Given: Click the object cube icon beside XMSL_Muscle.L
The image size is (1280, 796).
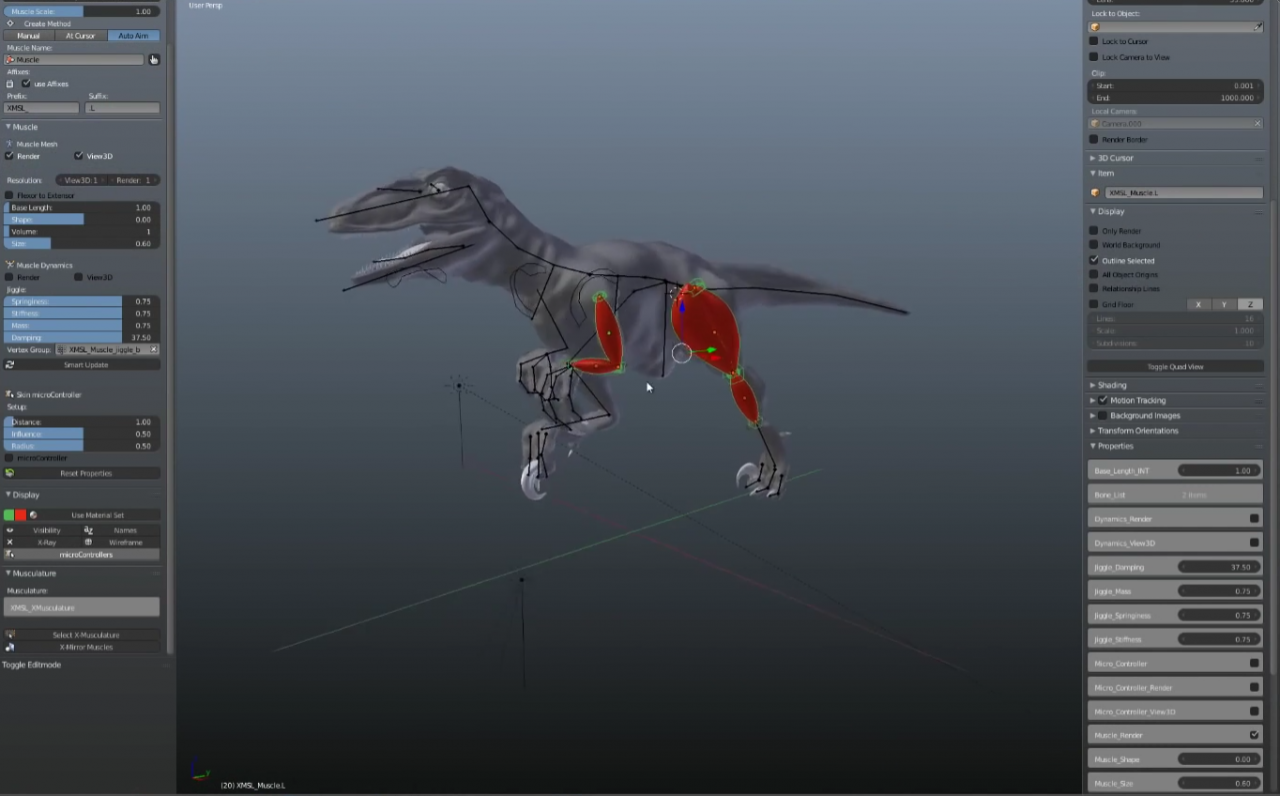Looking at the screenshot, I should (x=1095, y=193).
